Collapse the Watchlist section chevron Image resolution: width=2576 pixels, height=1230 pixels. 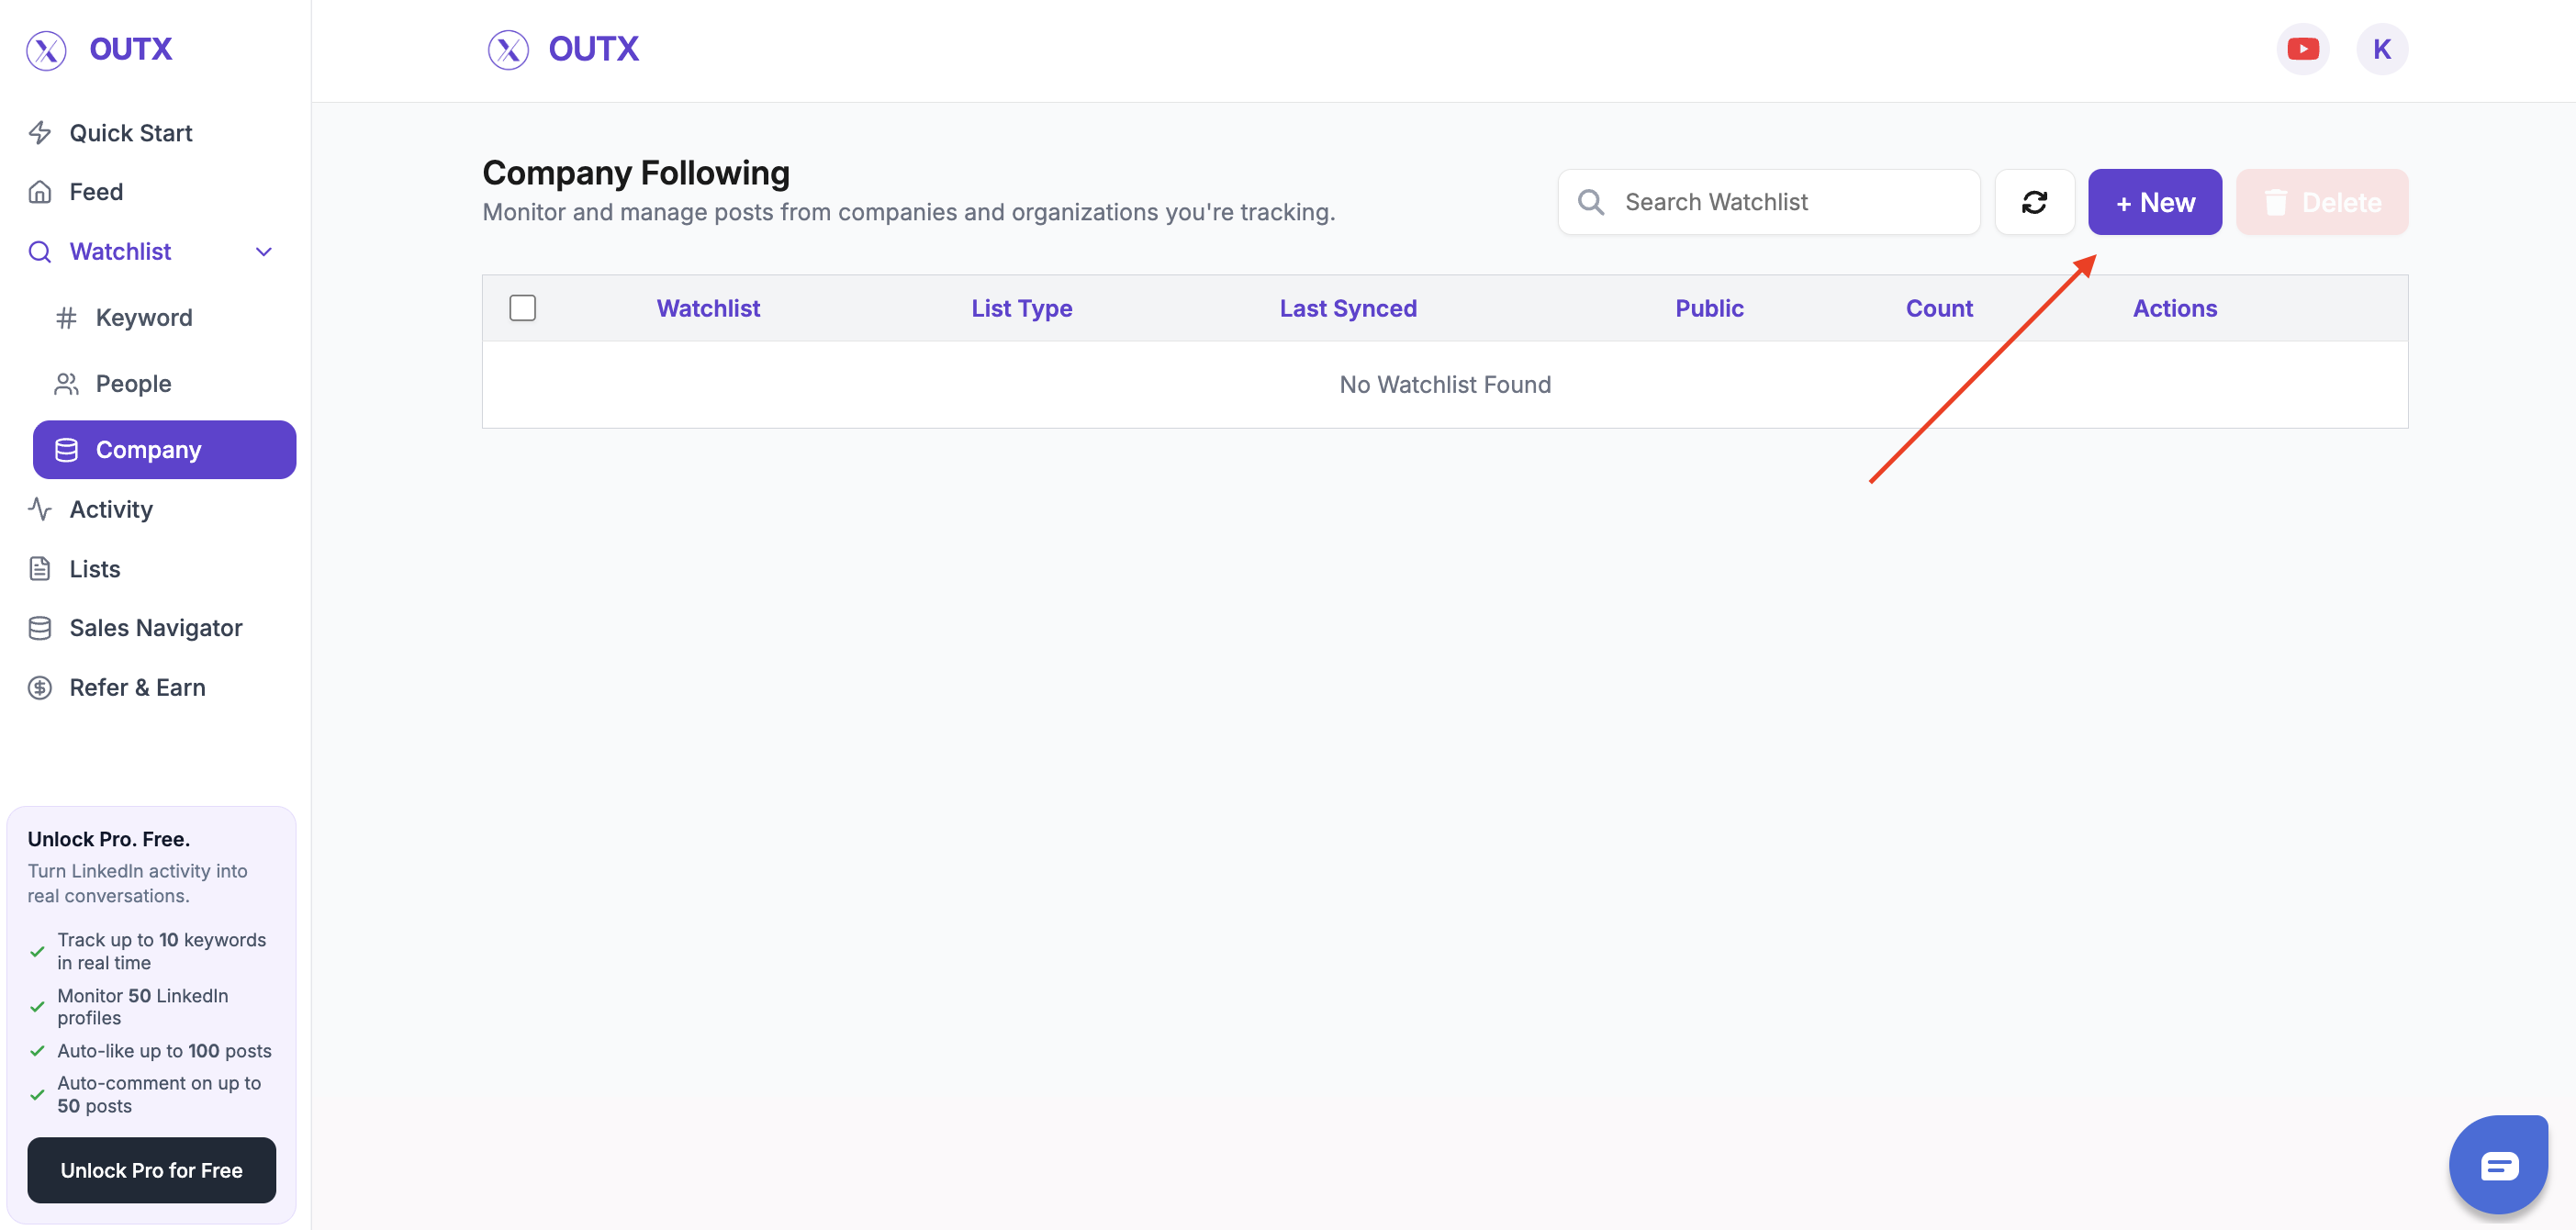coord(262,251)
